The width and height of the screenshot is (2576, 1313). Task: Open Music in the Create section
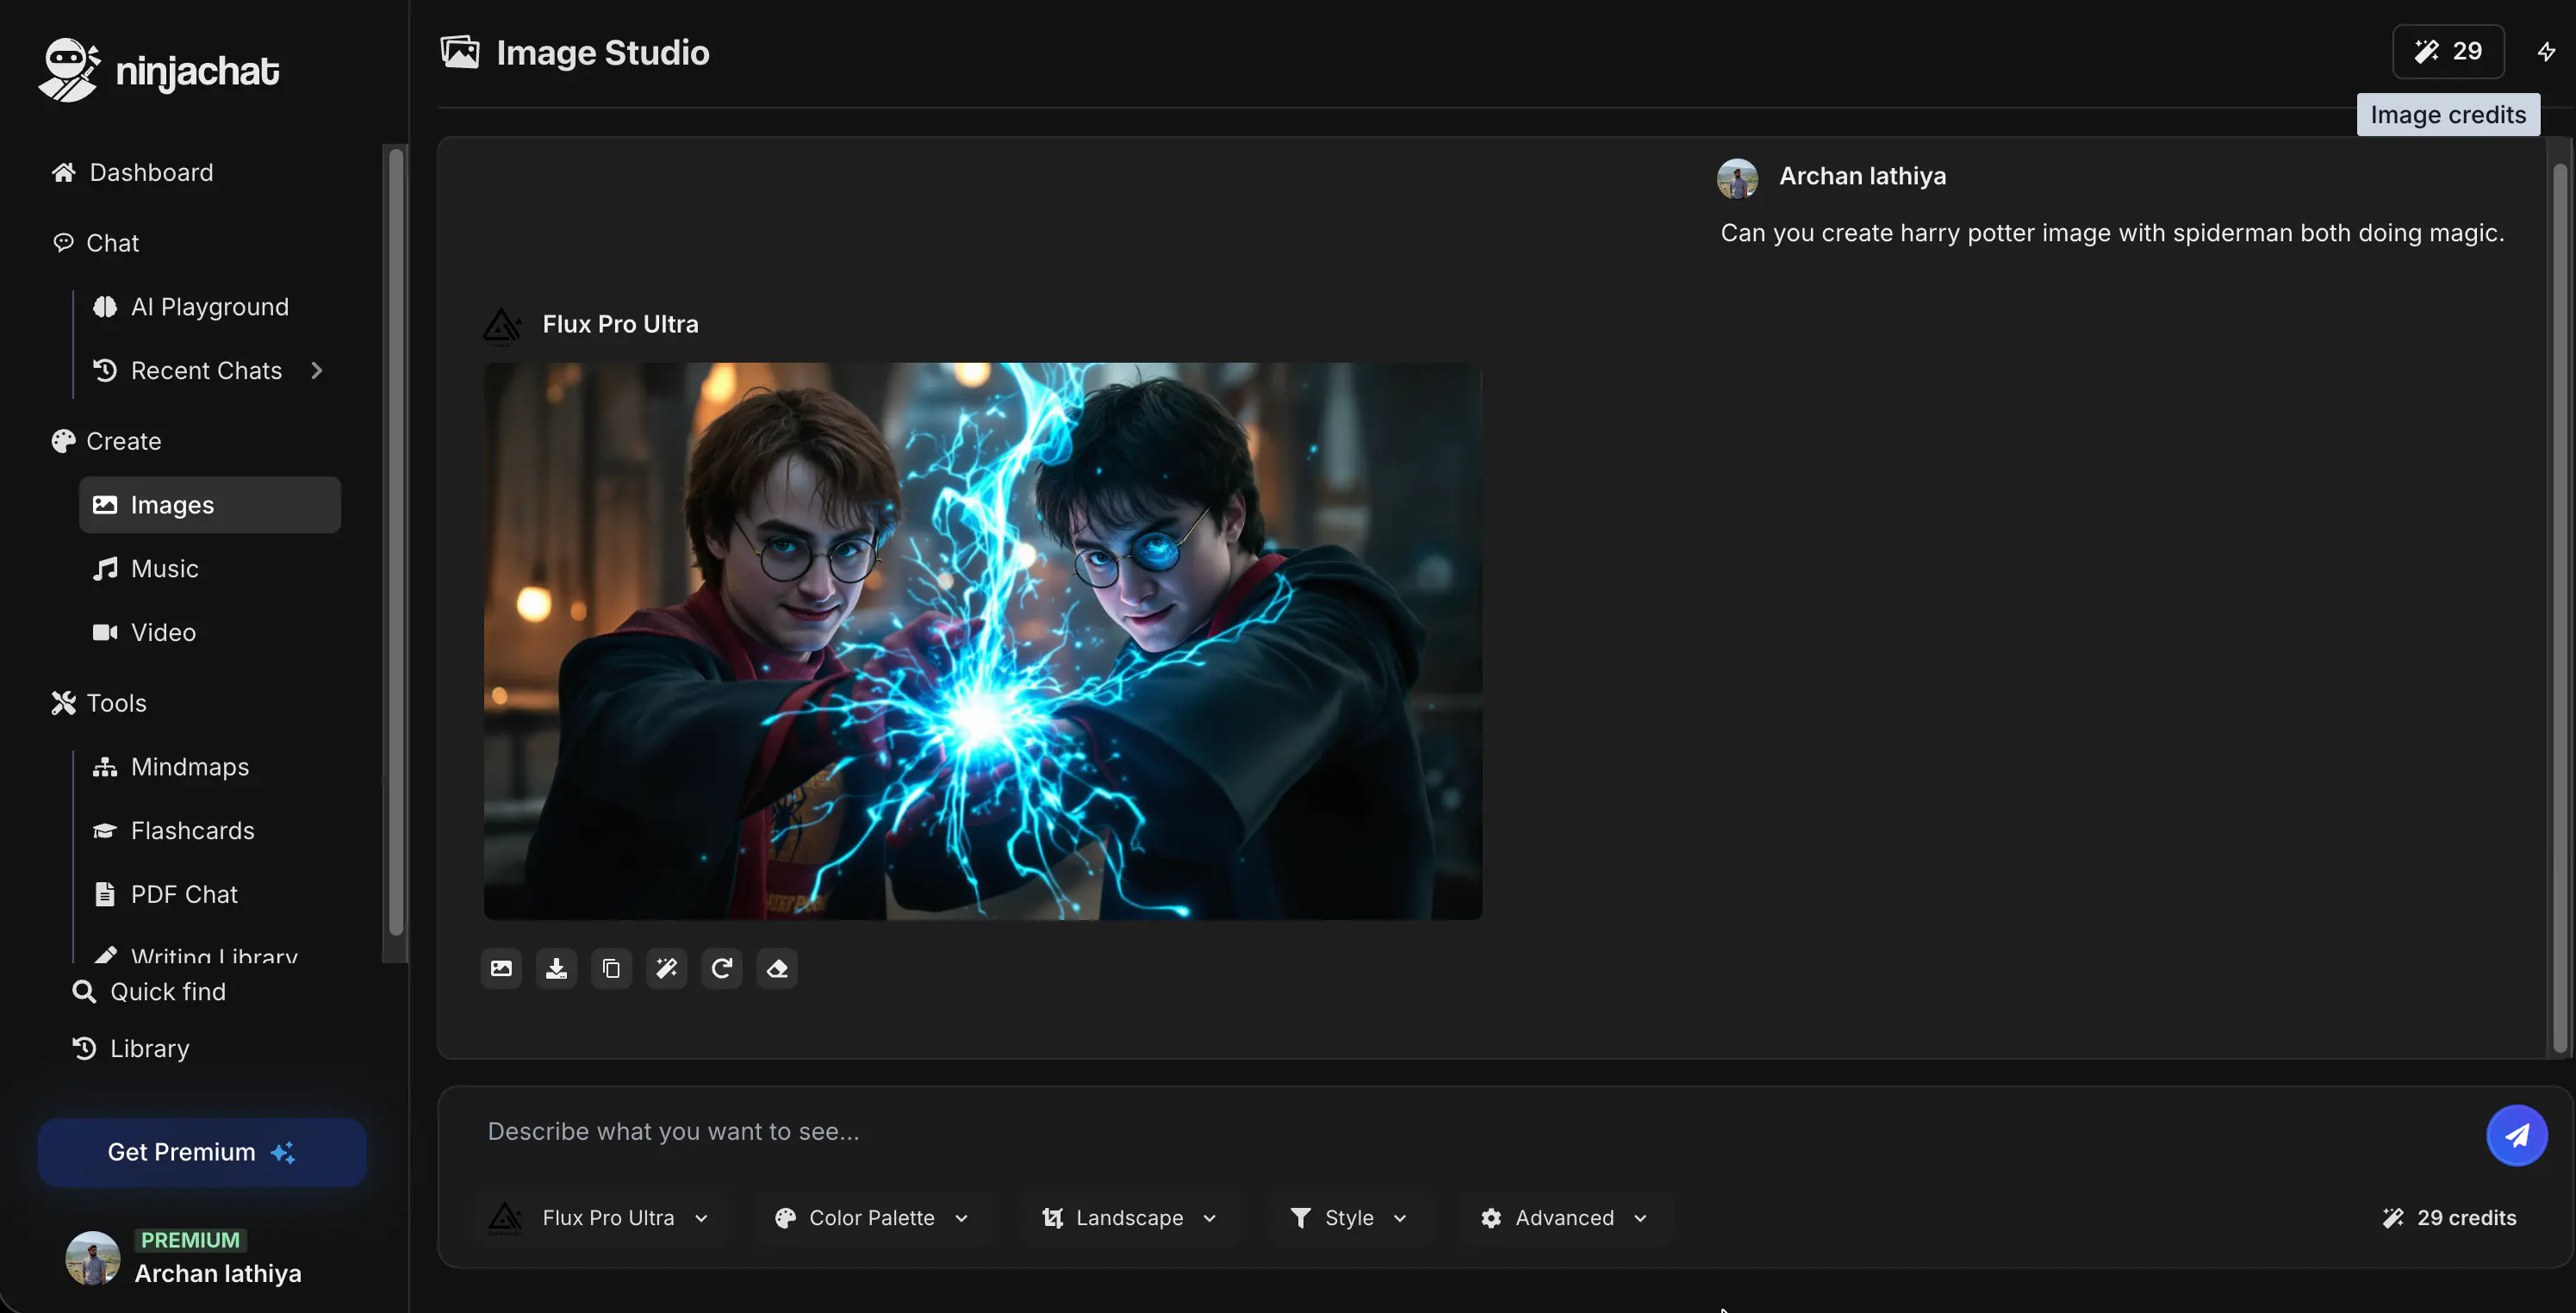(x=164, y=569)
